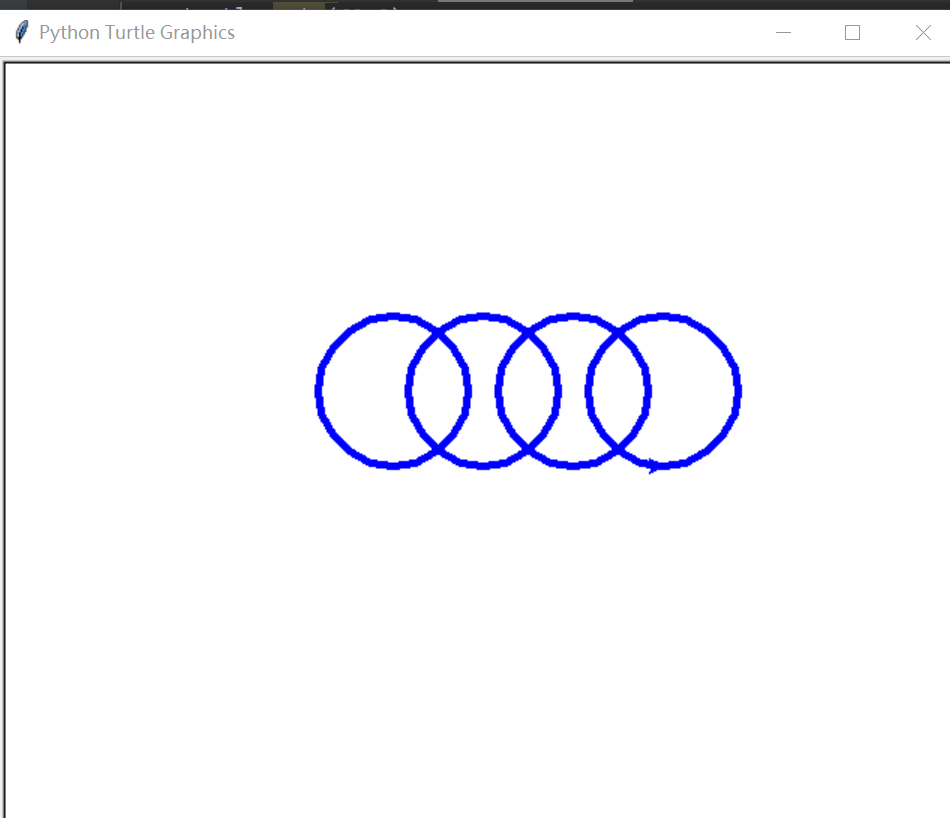Click top intersection of first and second circles

tap(438, 332)
